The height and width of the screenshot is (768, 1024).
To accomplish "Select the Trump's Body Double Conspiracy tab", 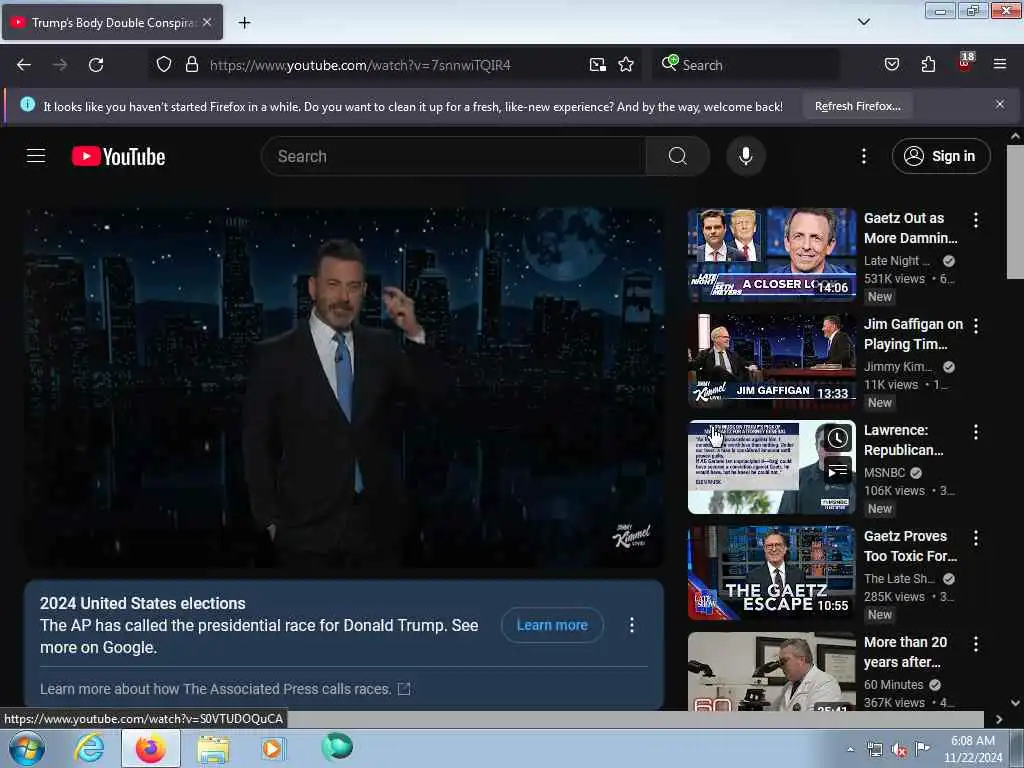I will pos(112,23).
